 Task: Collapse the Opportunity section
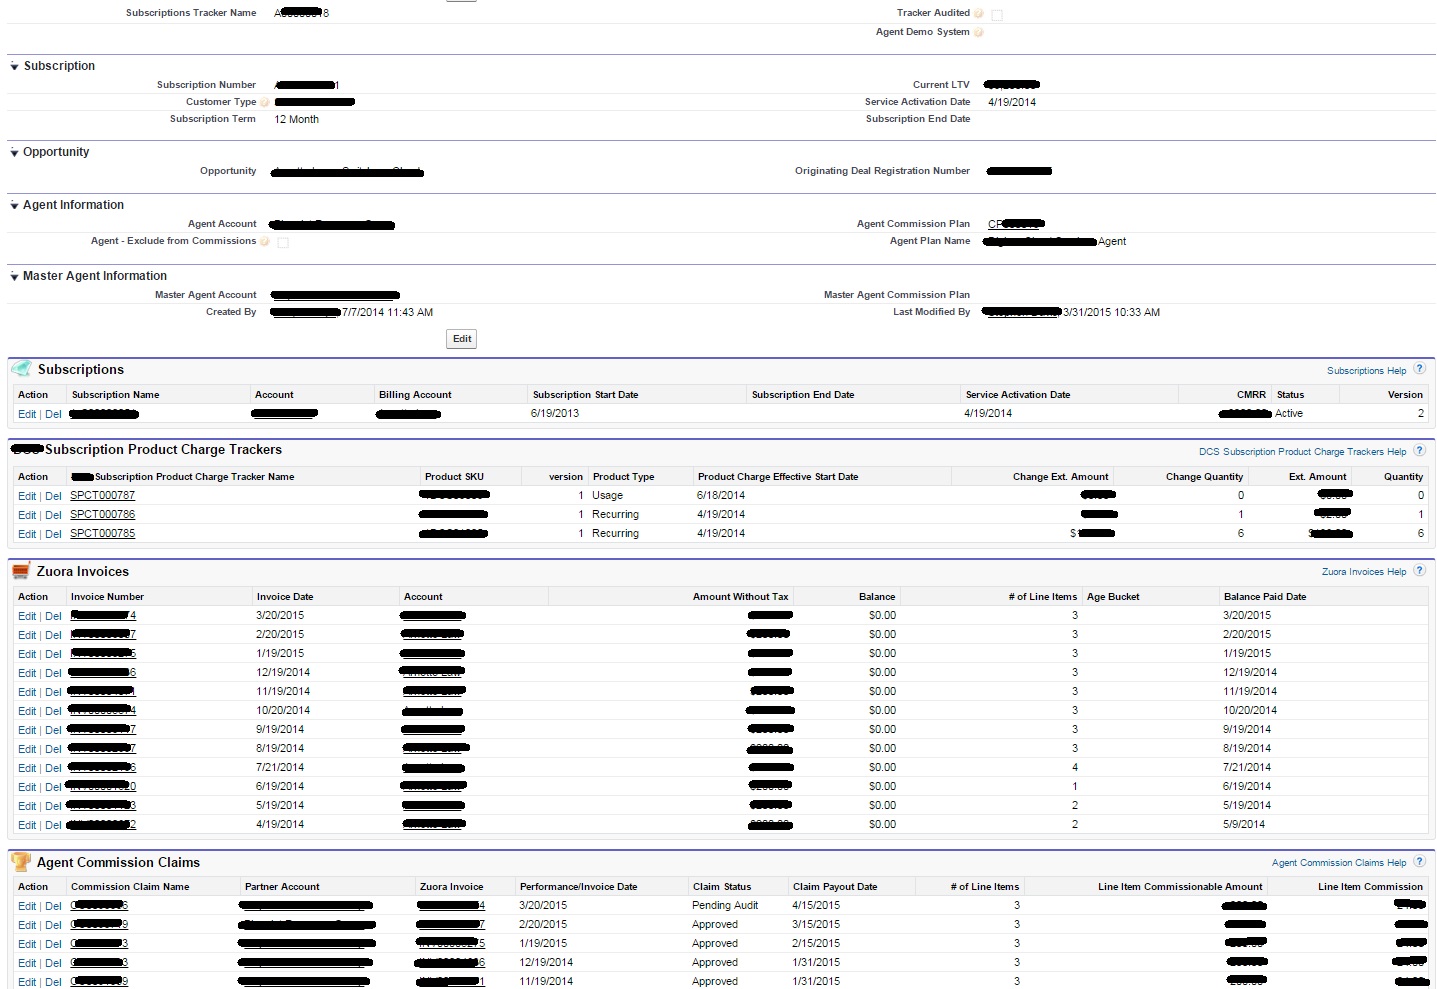point(14,153)
